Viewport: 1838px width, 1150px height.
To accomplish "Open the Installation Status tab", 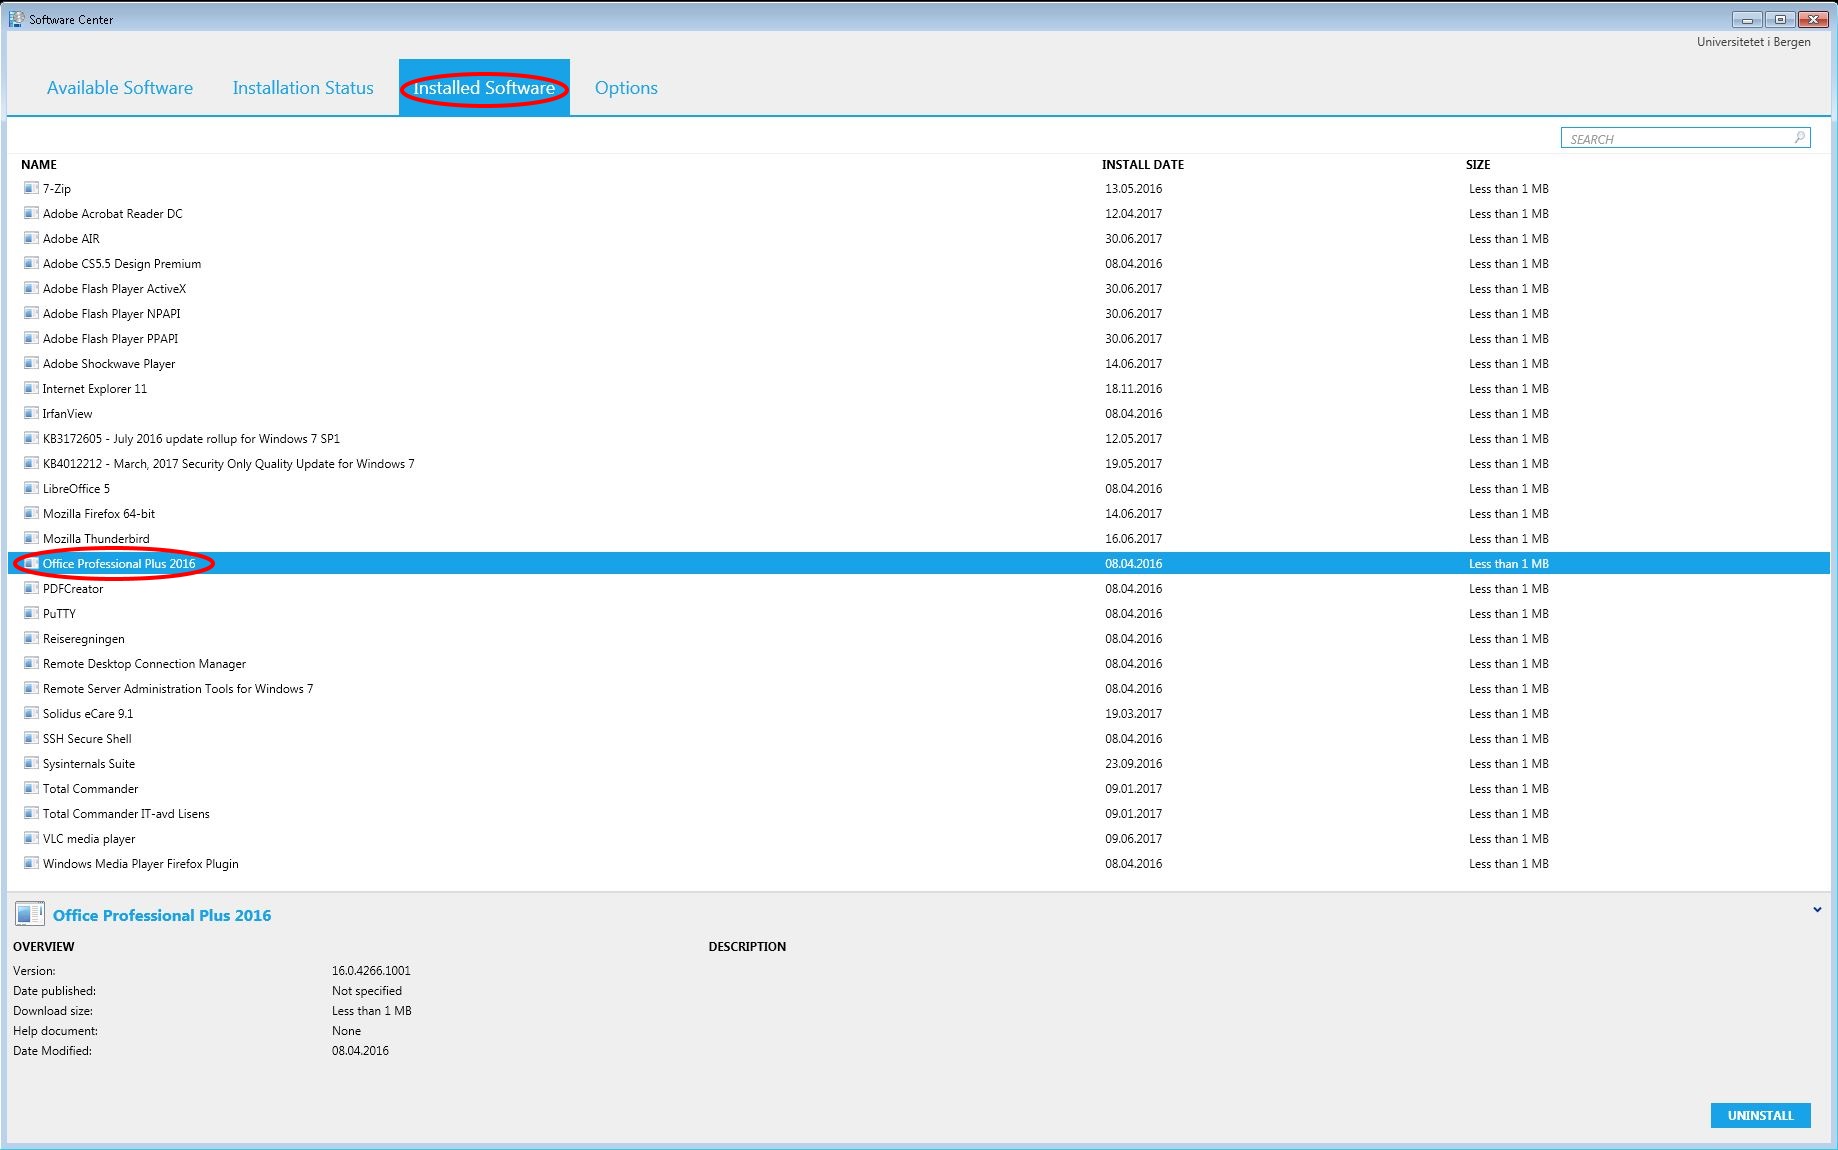I will point(303,88).
